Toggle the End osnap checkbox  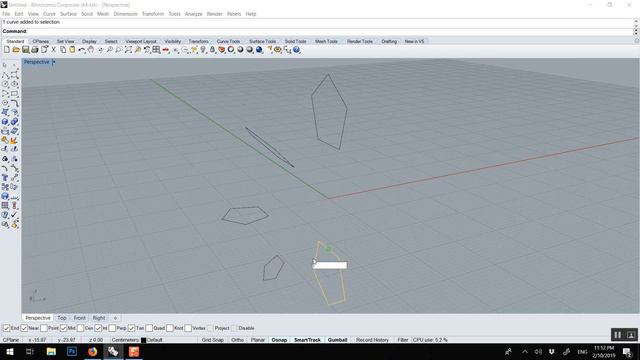7,328
